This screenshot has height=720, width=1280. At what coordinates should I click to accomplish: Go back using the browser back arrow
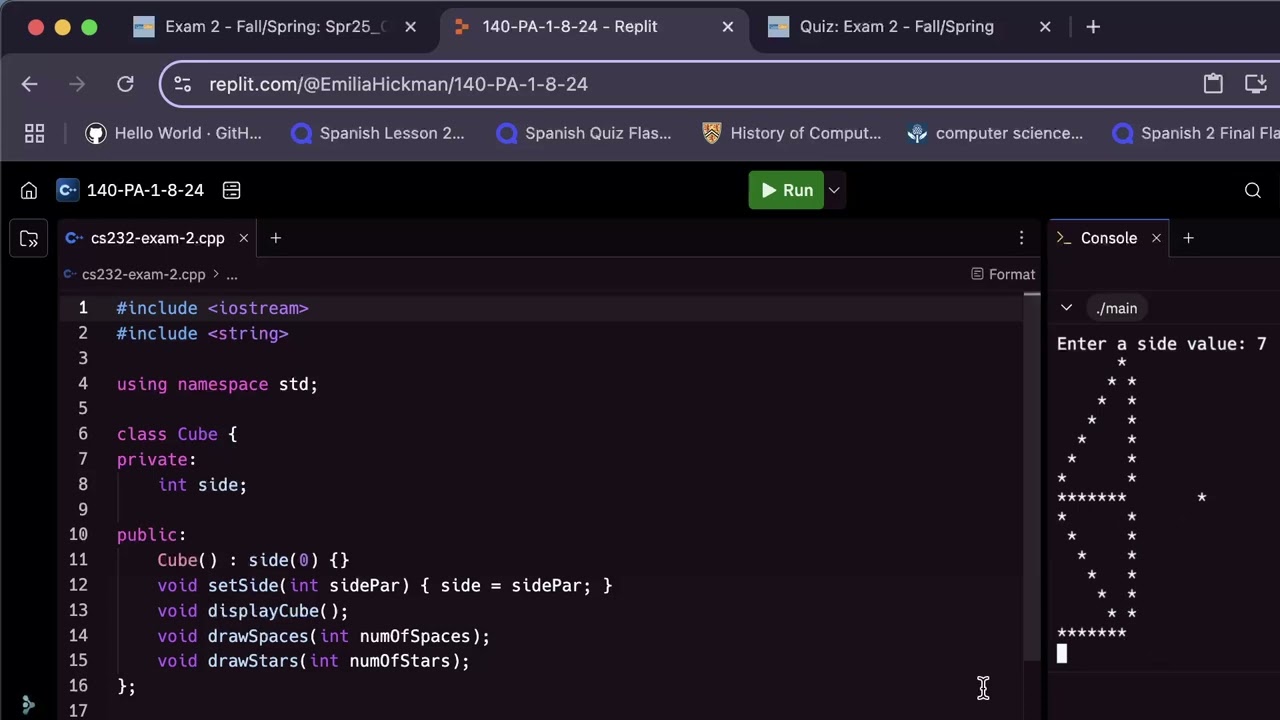point(29,84)
